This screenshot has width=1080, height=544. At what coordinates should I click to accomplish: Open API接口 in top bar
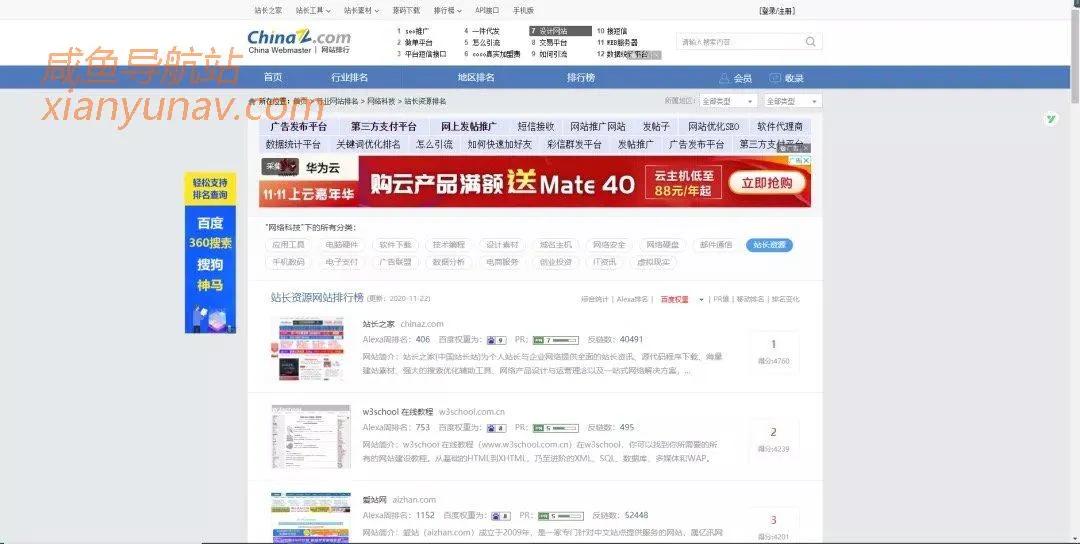click(487, 11)
